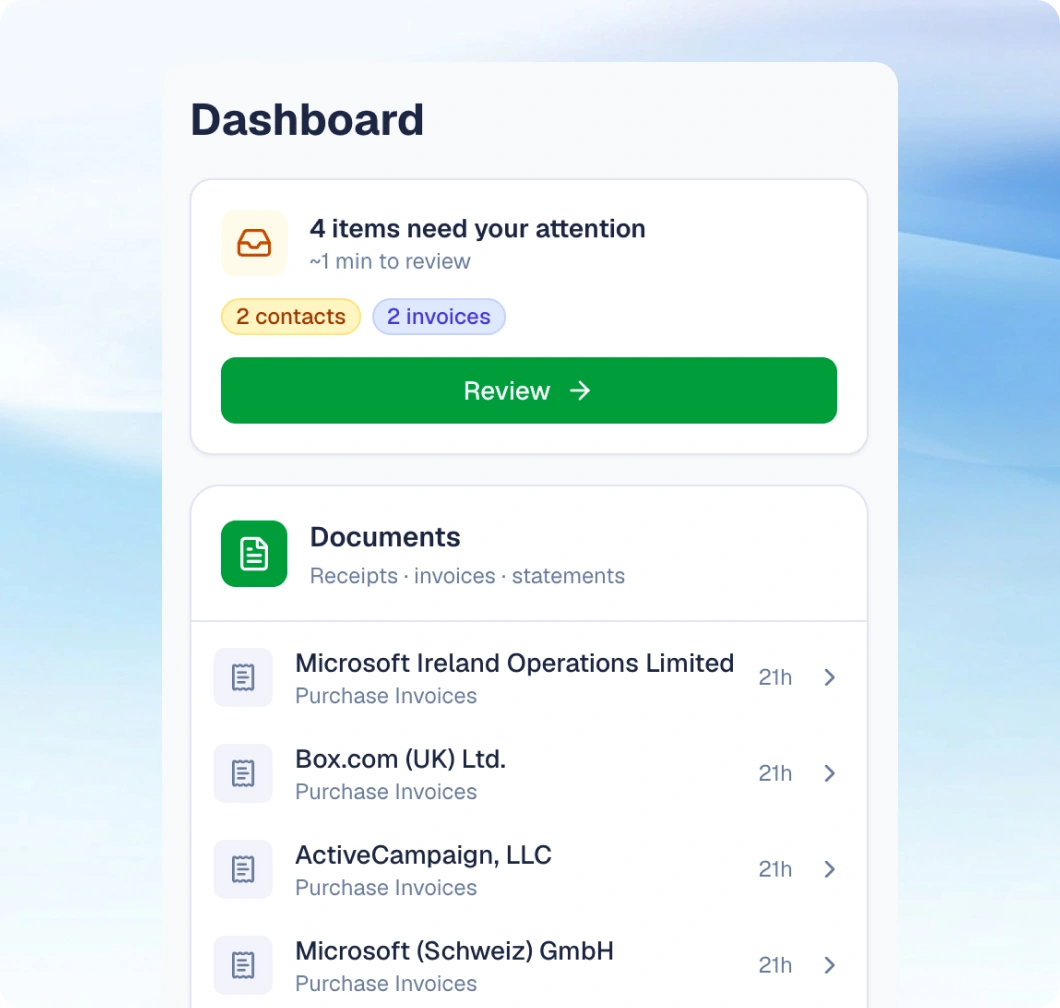Viewport: 1060px width, 1008px height.
Task: Expand the Box.com (UK) Ltd. chevron
Action: (x=829, y=773)
